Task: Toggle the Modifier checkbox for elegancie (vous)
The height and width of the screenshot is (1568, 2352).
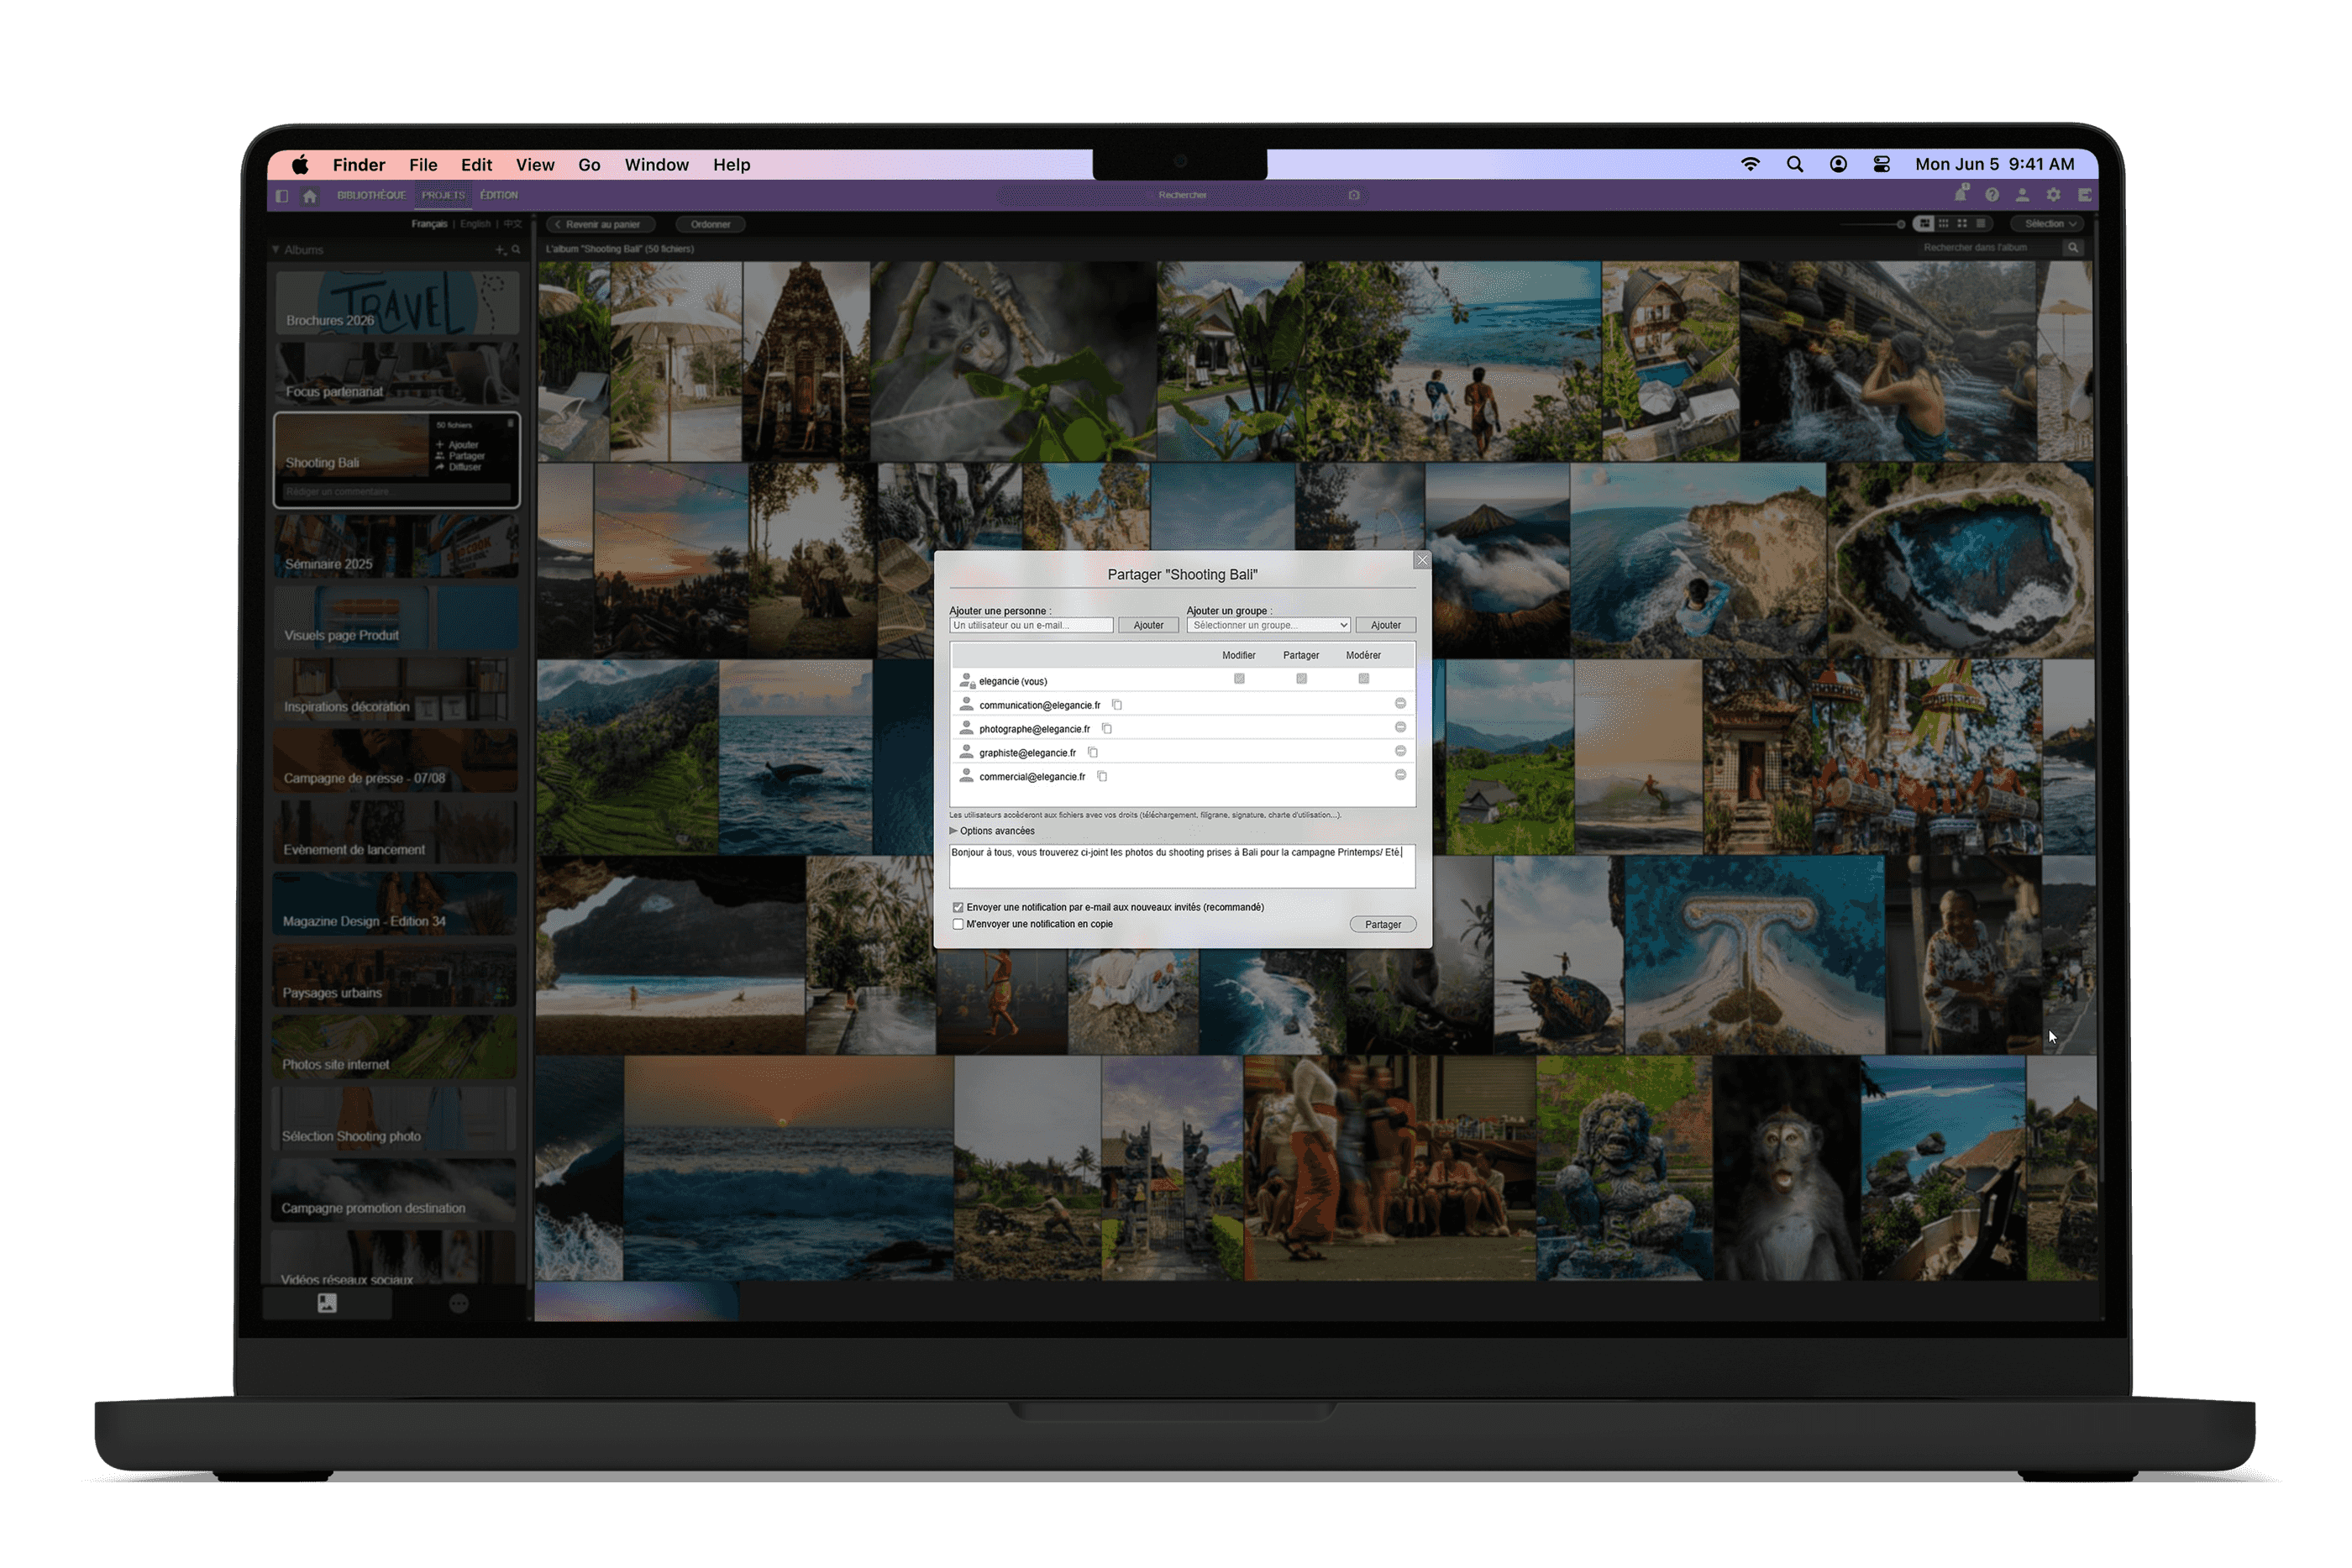Action: (x=1239, y=679)
